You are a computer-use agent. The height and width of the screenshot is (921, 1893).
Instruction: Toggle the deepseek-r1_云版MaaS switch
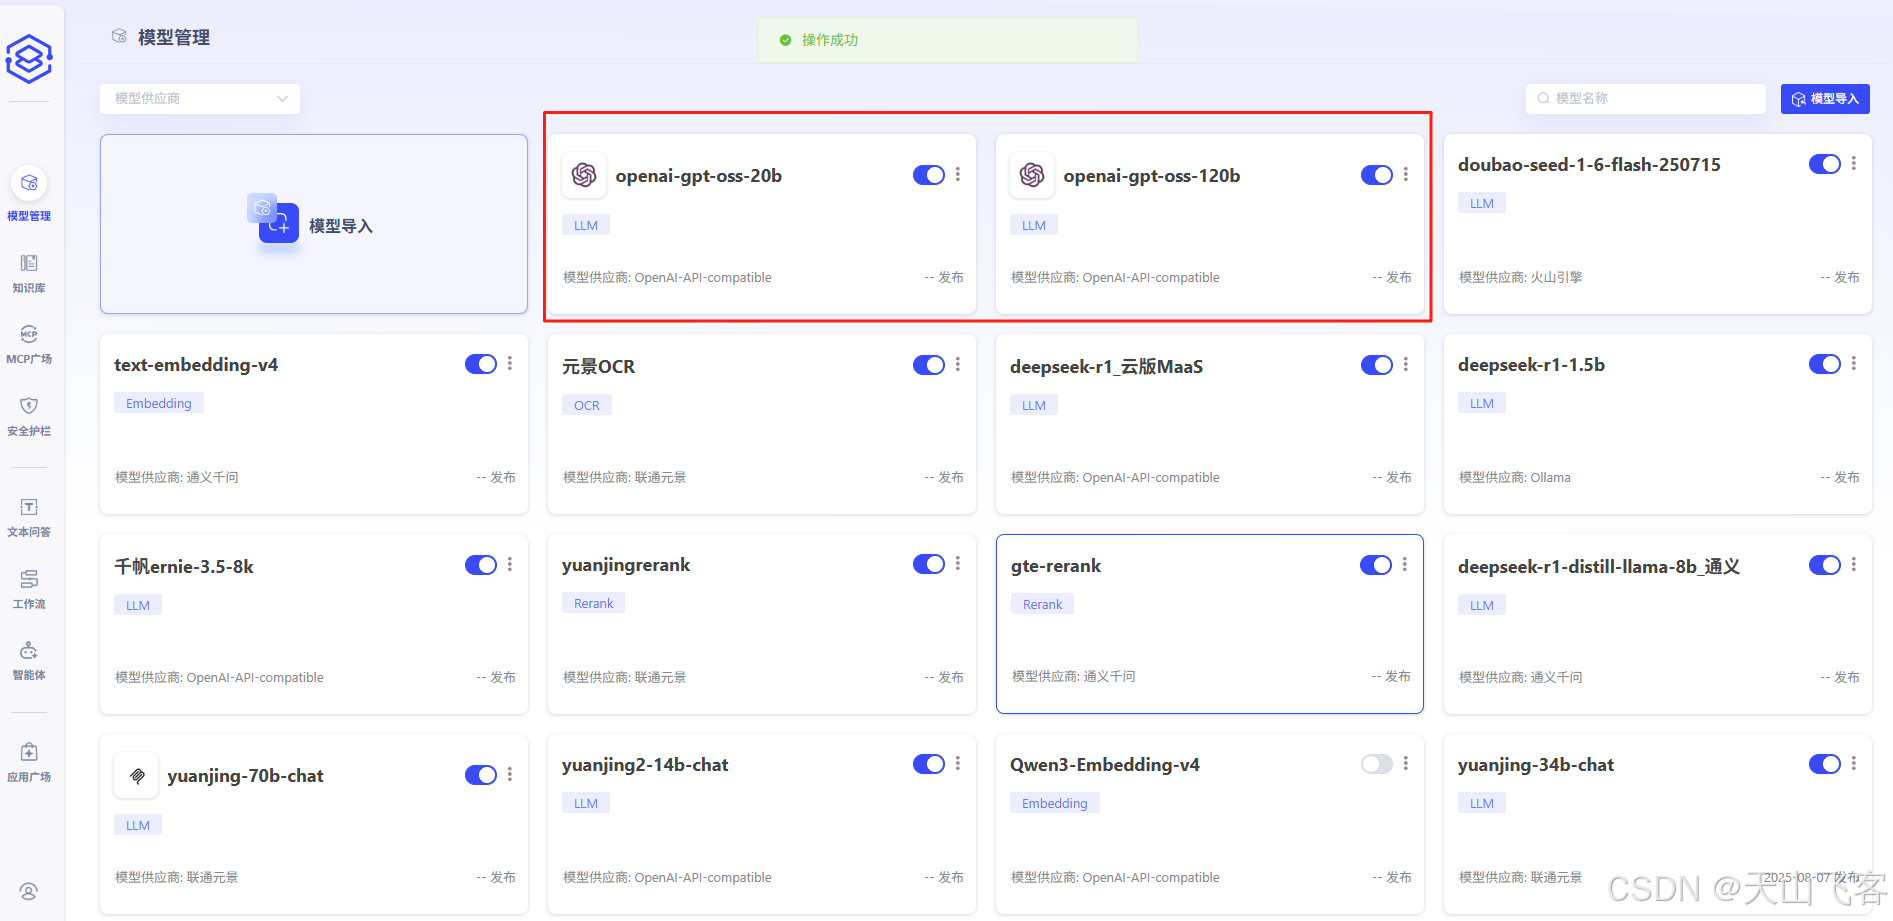pyautogui.click(x=1377, y=365)
